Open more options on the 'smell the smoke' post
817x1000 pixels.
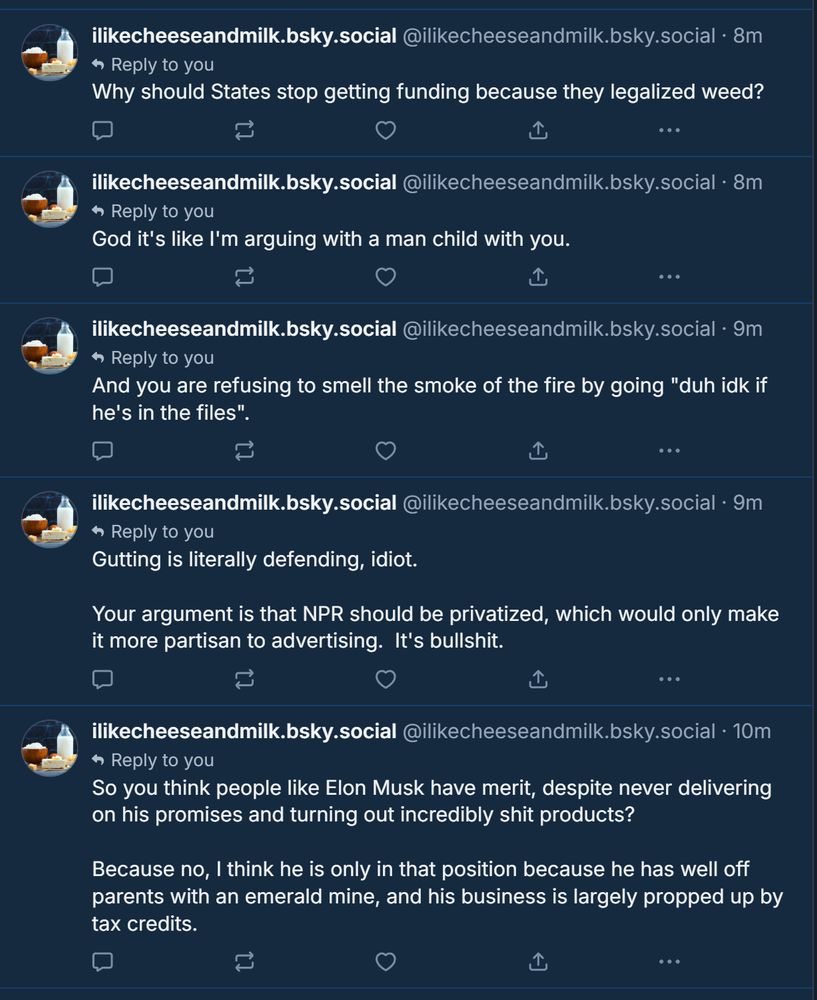669,450
